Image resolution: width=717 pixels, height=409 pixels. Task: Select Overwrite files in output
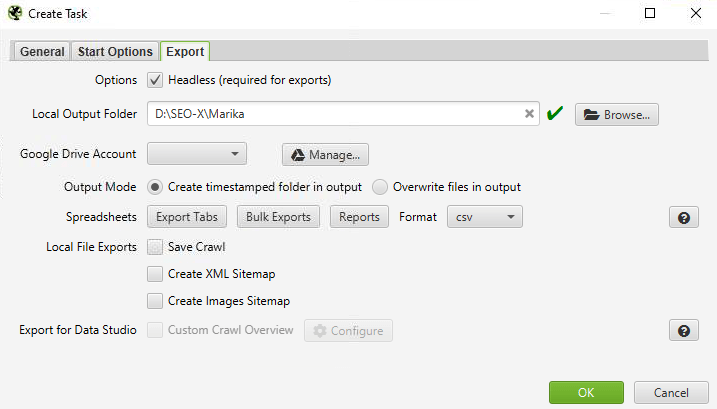(380, 187)
